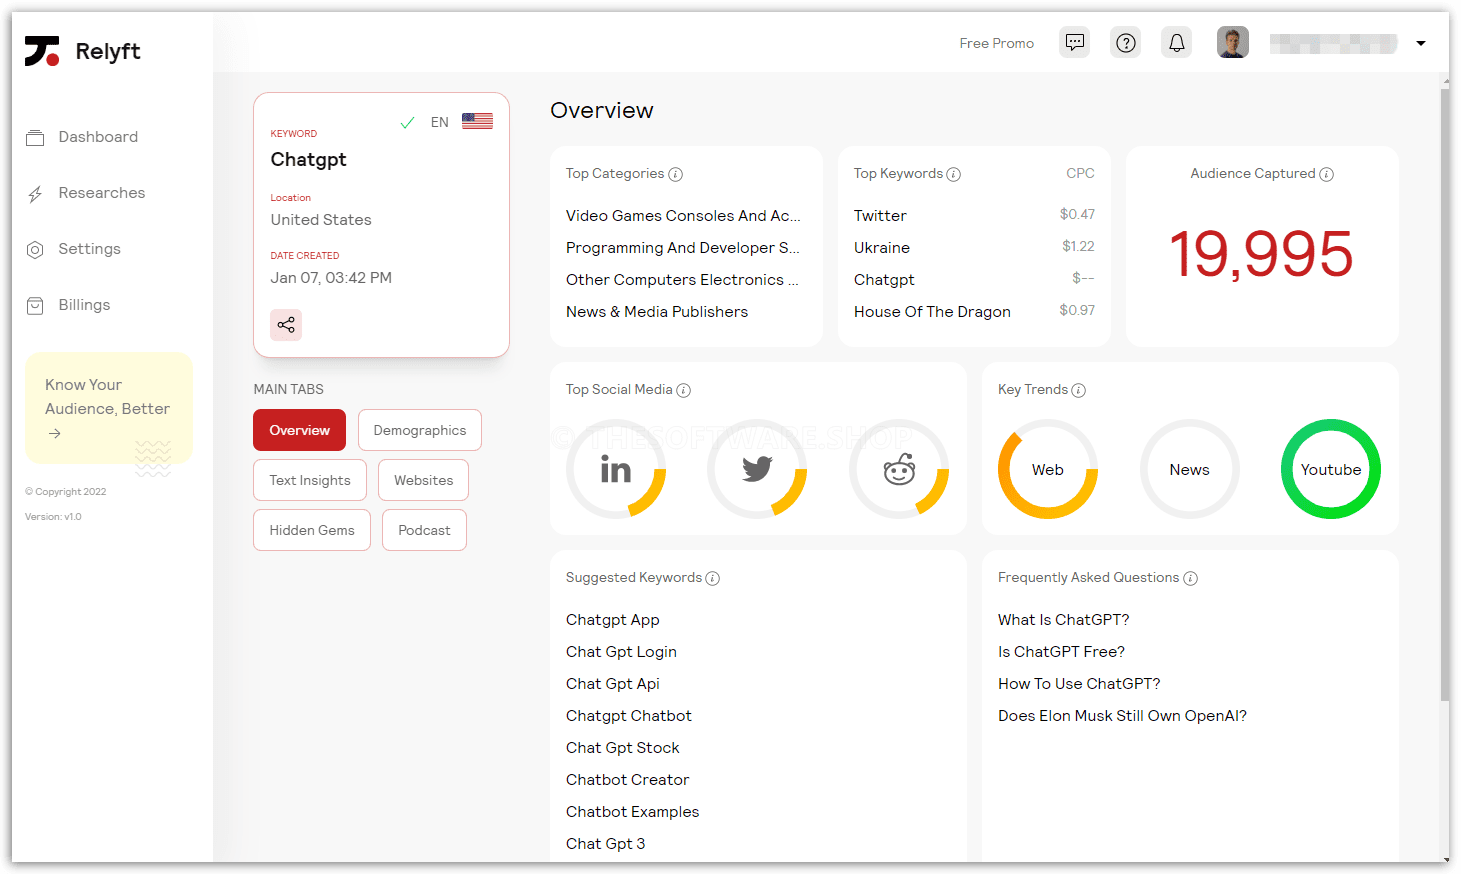1461x874 pixels.
Task: Click the share icon on Chatgpt keyword card
Action: 286,325
